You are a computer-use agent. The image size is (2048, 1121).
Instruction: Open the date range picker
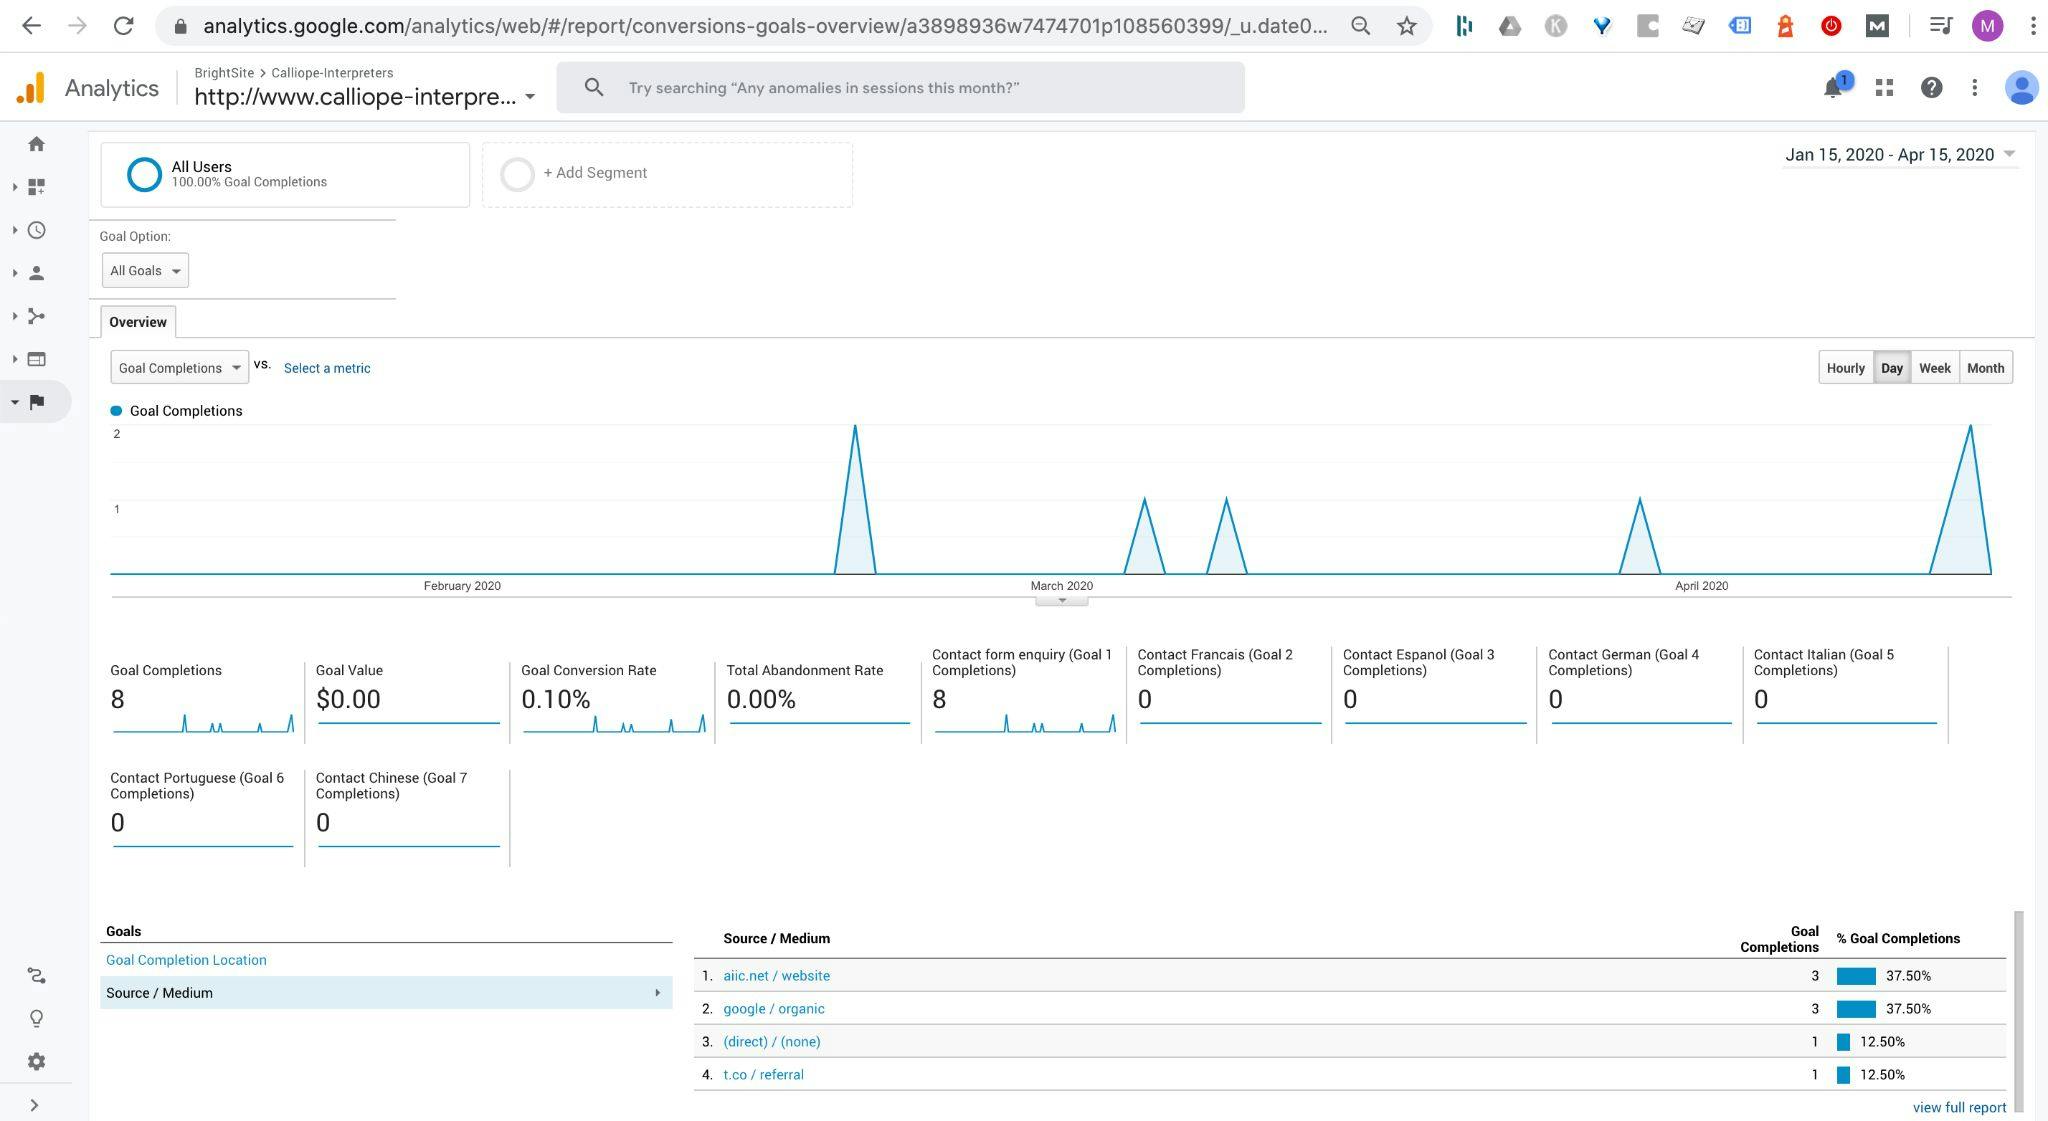(1900, 154)
